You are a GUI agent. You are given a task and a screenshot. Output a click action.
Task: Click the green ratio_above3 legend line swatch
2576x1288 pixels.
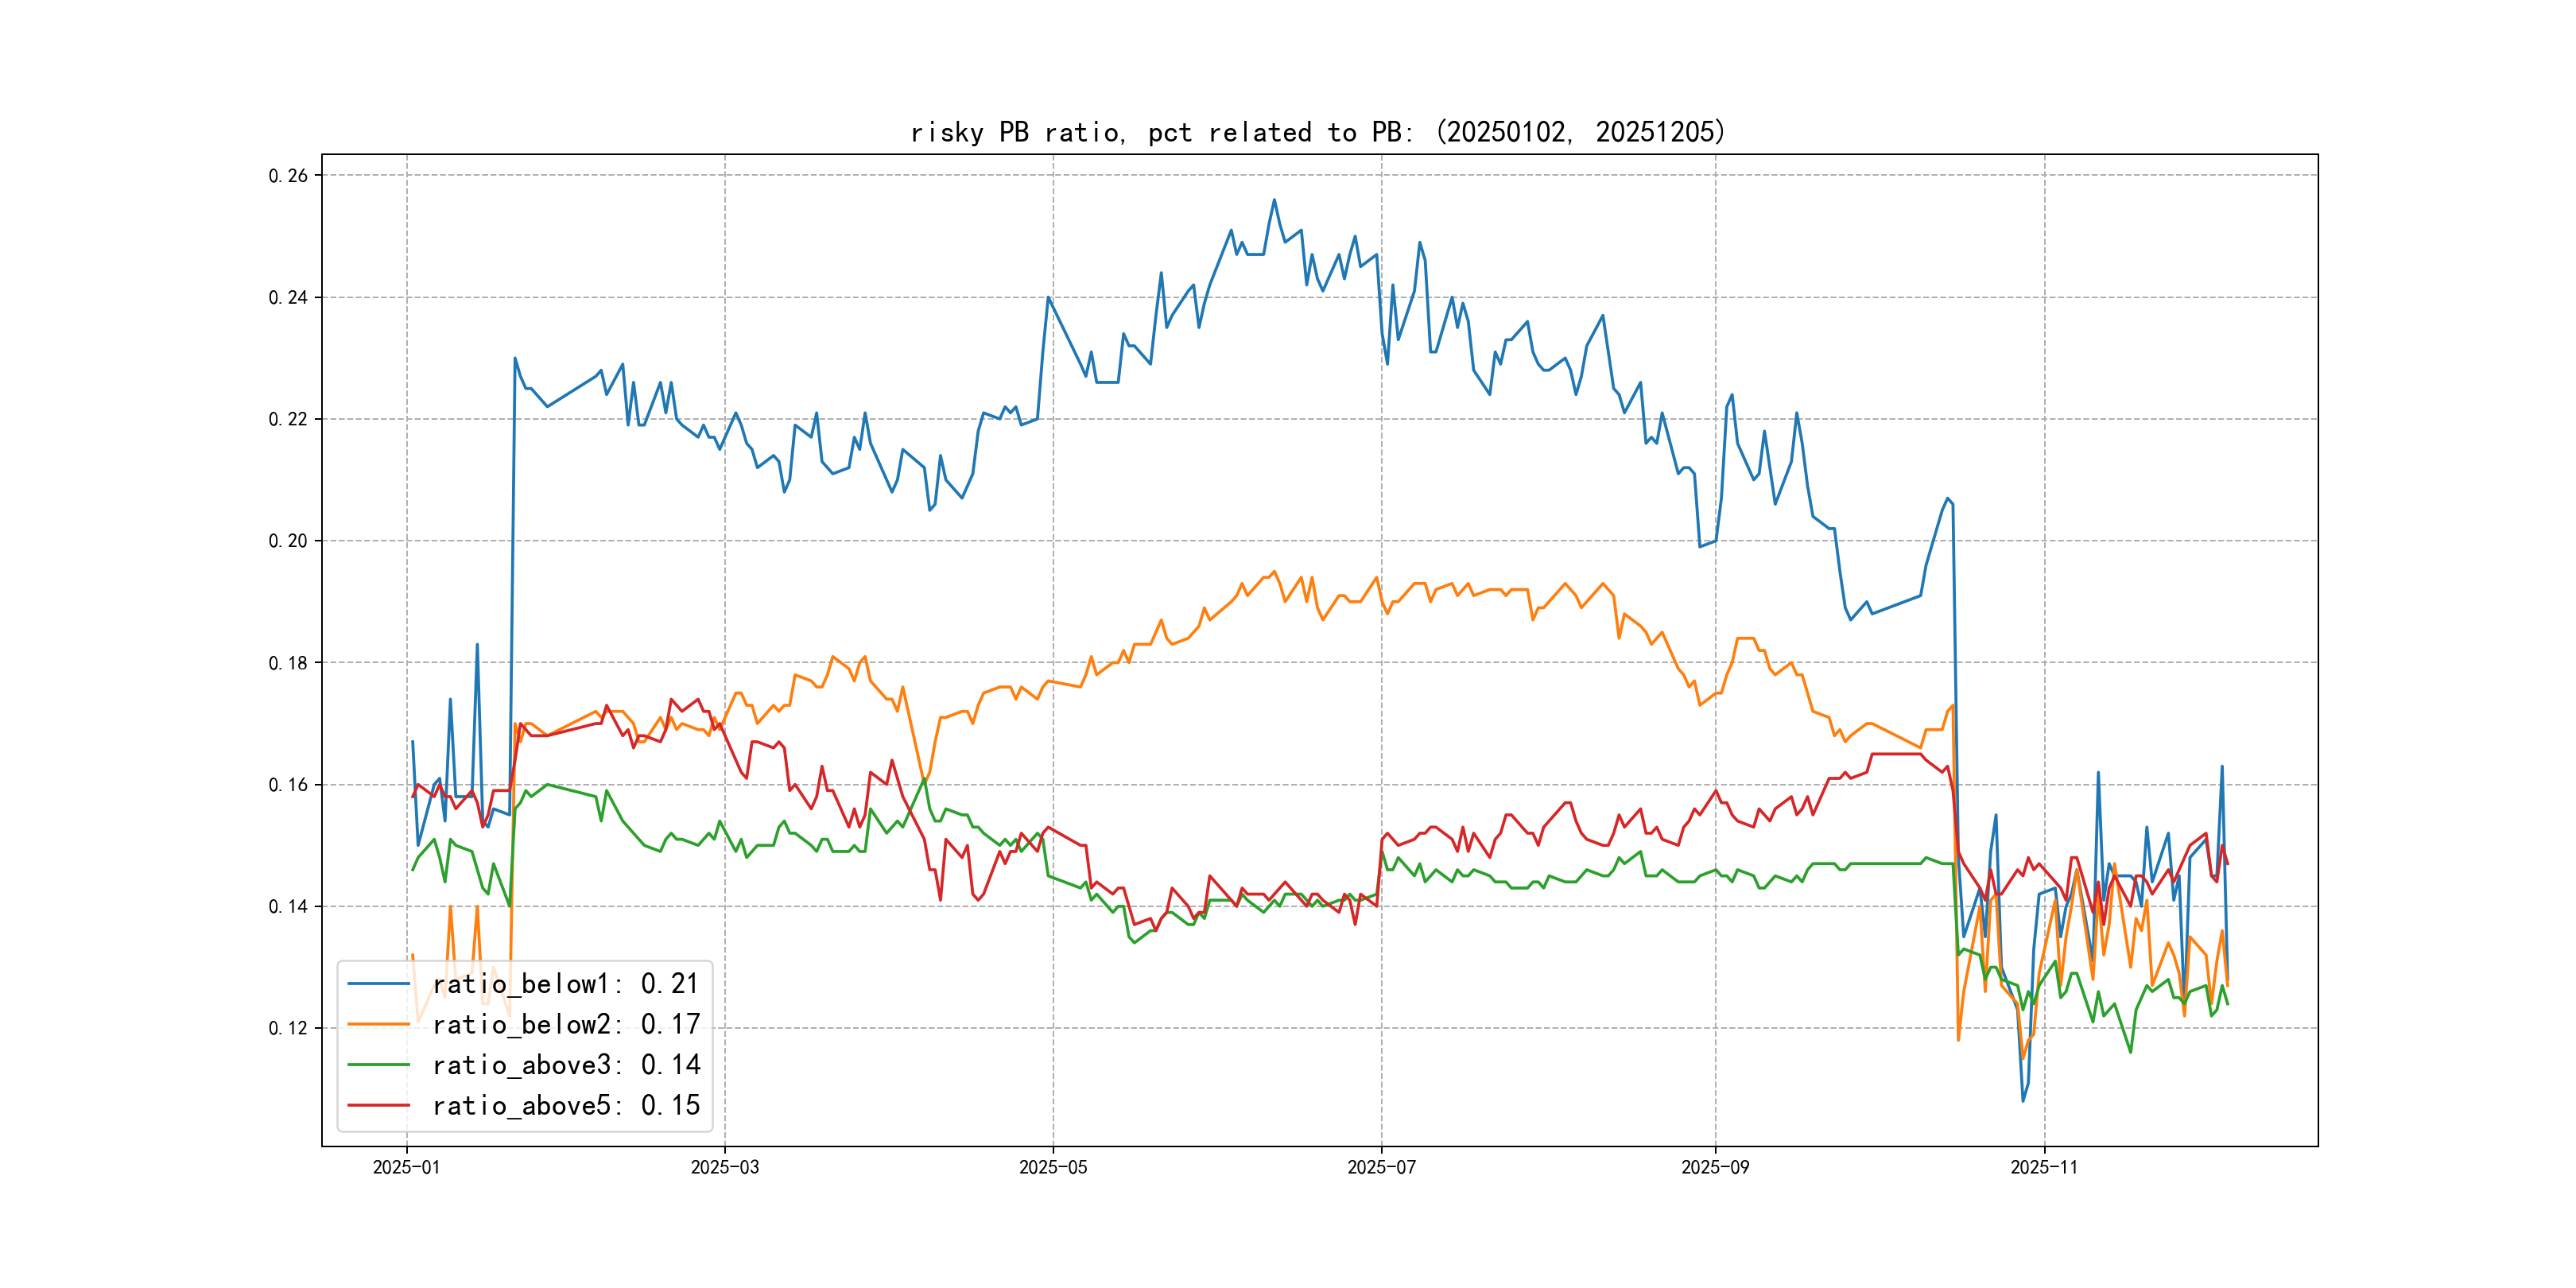[378, 1065]
